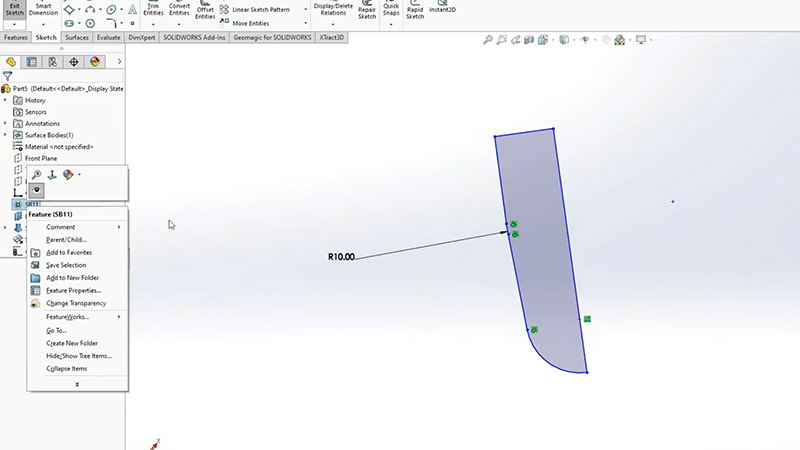Expand the History tree node

6,100
